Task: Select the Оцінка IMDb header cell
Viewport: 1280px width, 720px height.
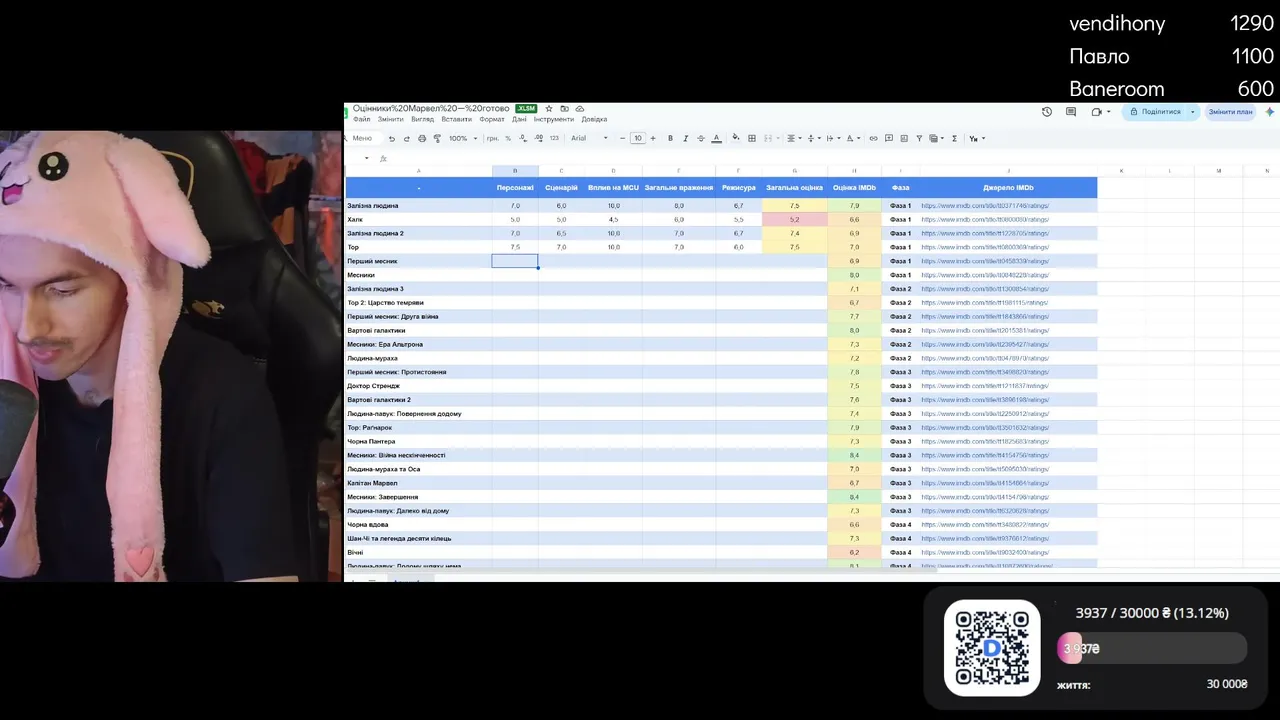Action: (x=854, y=187)
